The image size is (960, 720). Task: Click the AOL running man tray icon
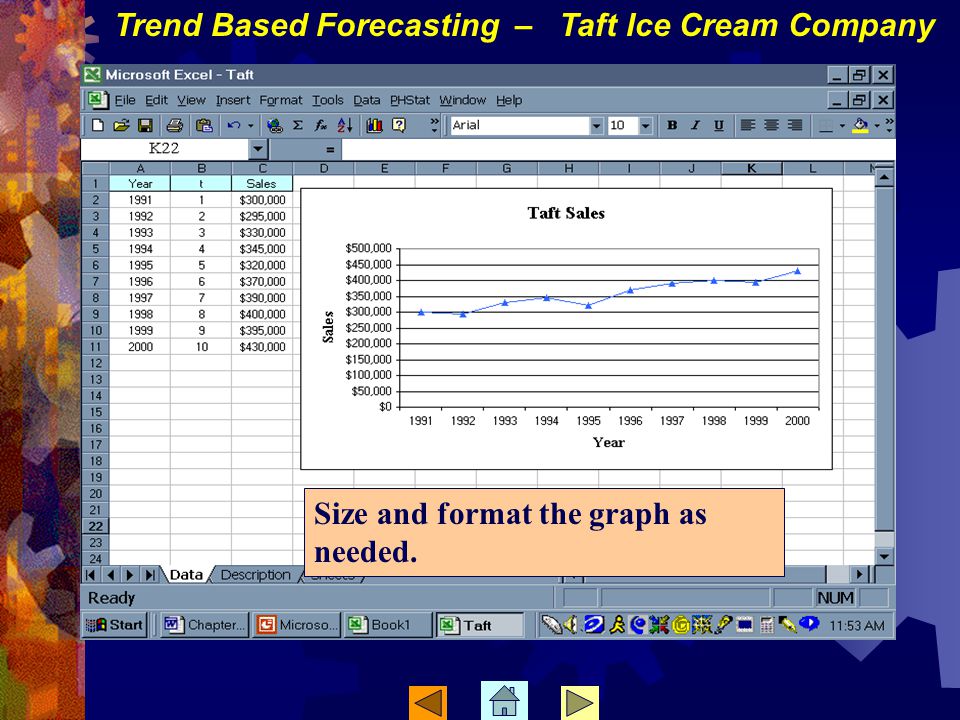[617, 624]
